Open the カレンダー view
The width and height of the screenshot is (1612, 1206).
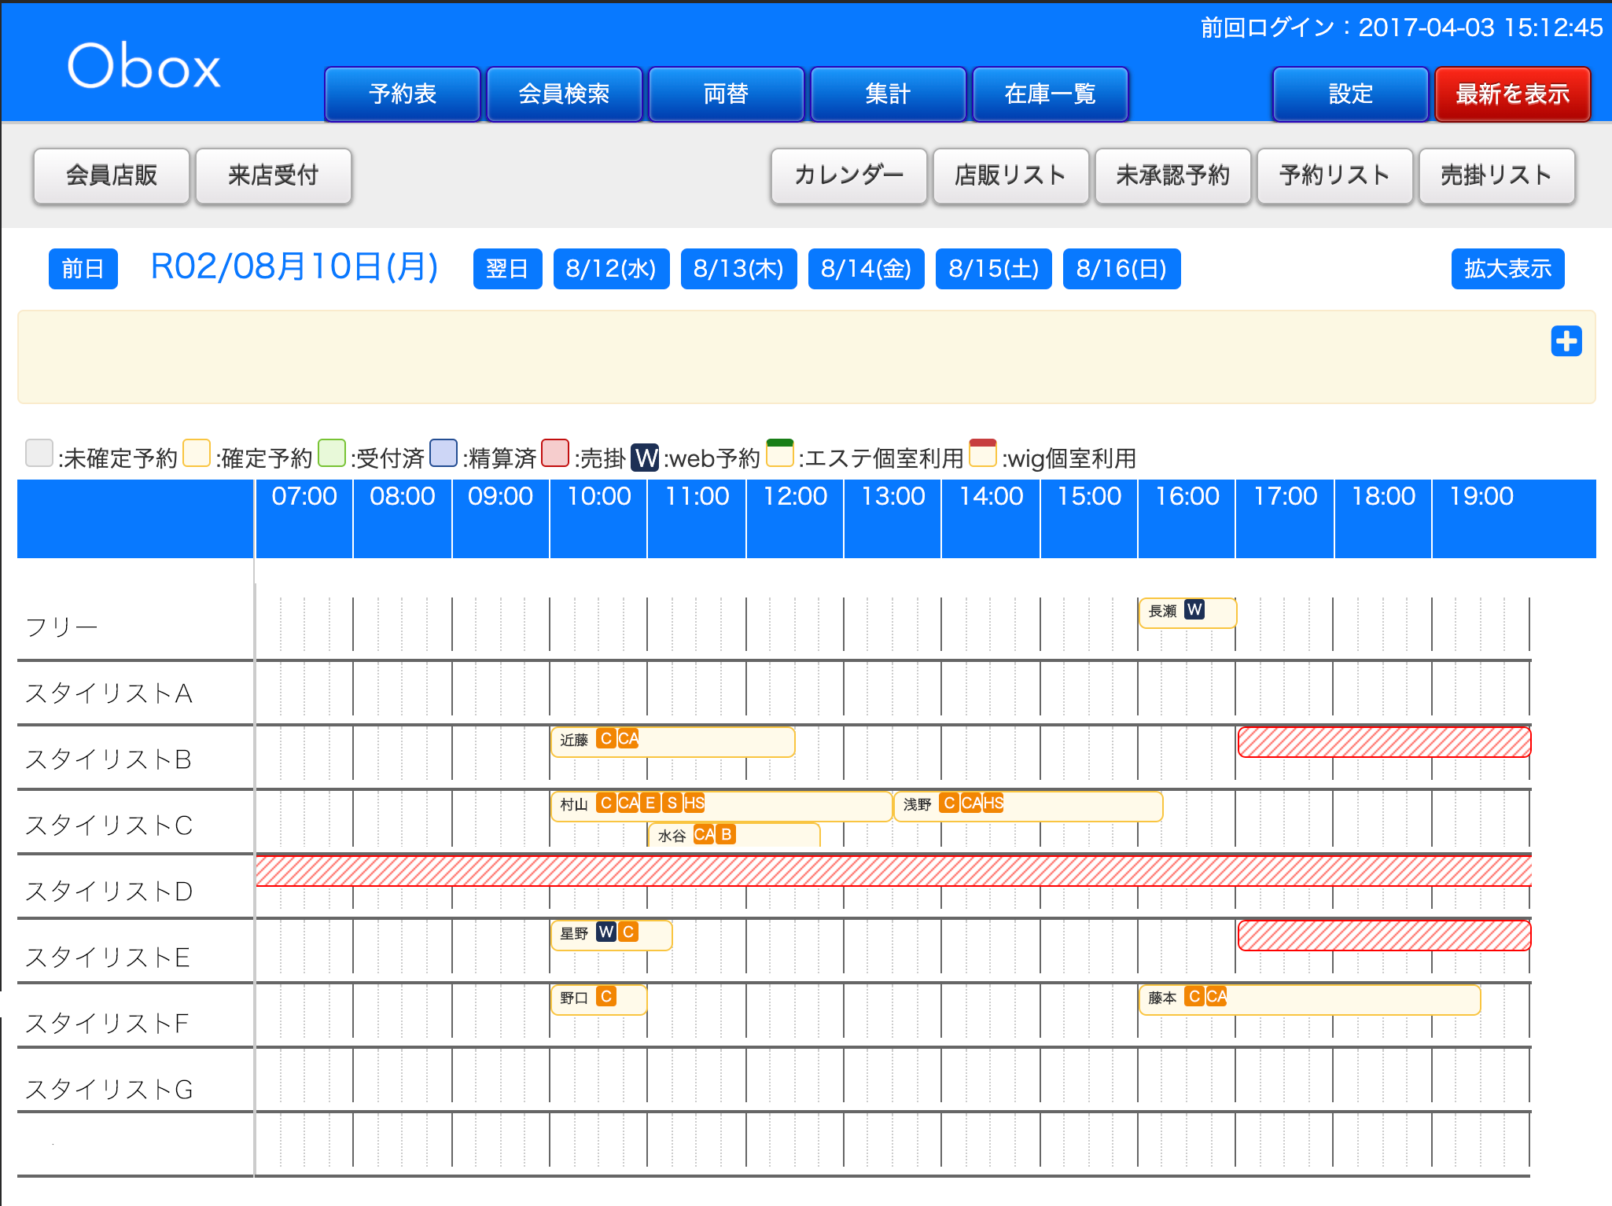tap(848, 176)
